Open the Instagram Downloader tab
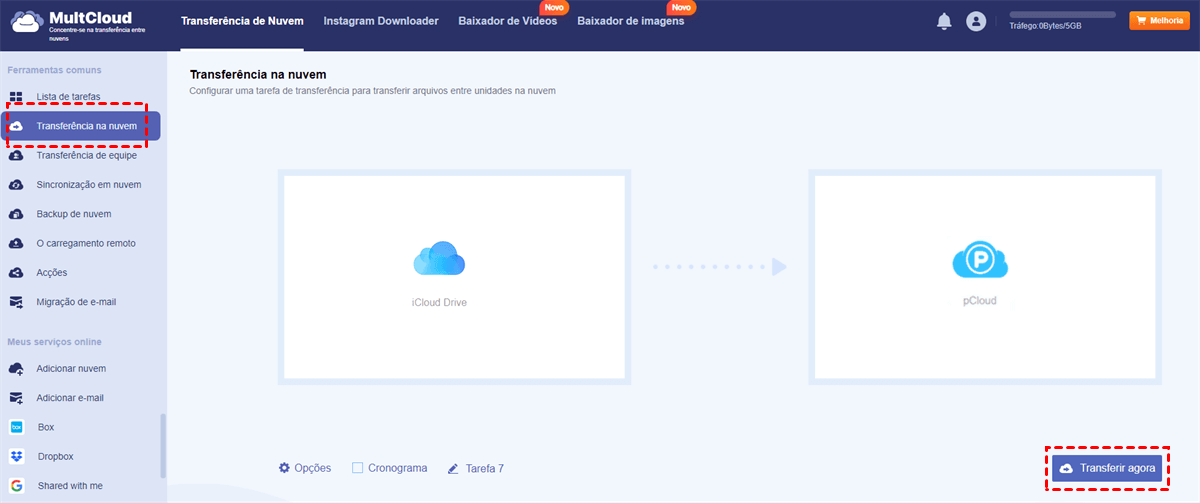Image resolution: width=1200 pixels, height=503 pixels. (381, 21)
